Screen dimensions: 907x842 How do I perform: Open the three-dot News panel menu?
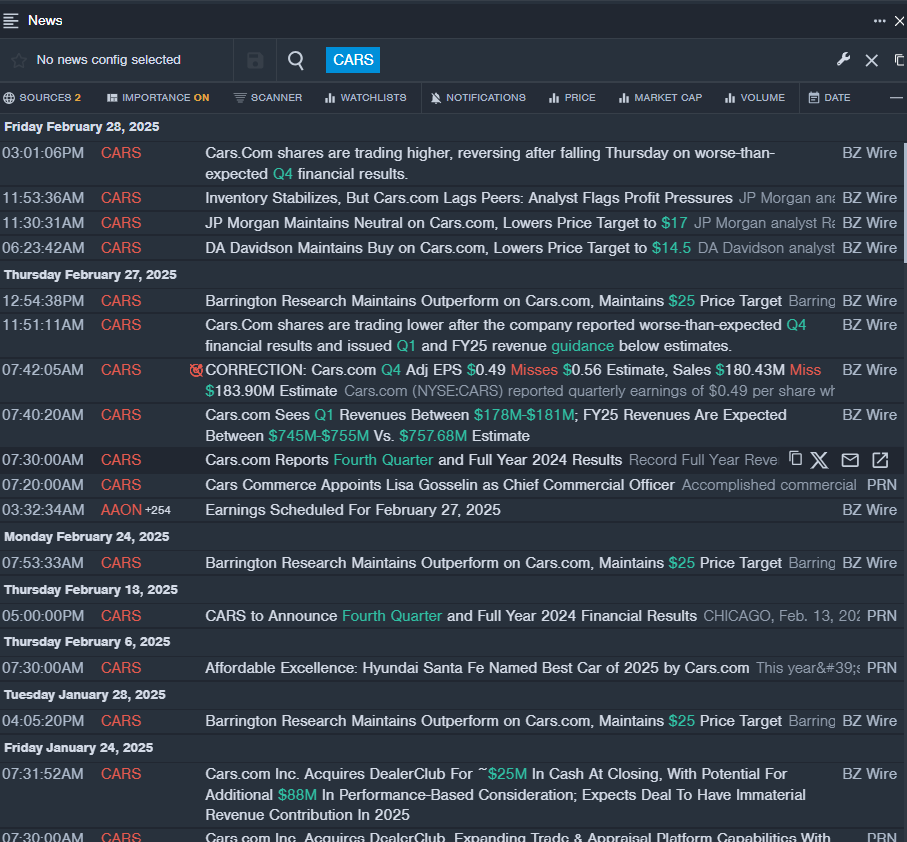[x=879, y=20]
